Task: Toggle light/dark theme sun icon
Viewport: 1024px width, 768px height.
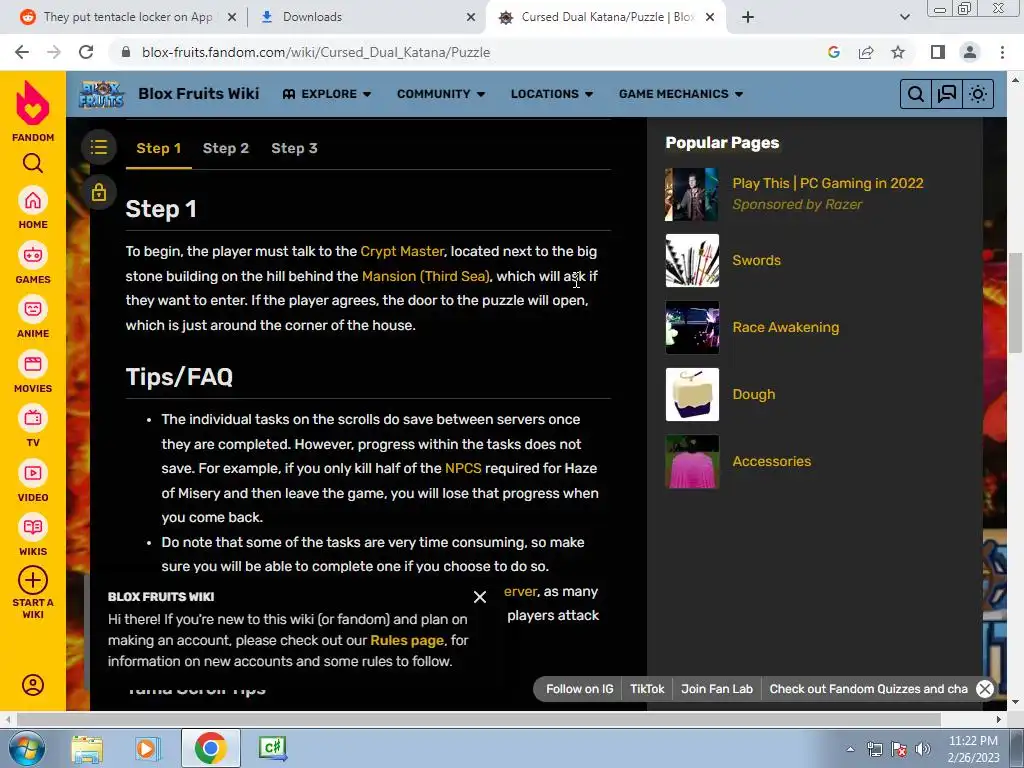Action: click(978, 94)
